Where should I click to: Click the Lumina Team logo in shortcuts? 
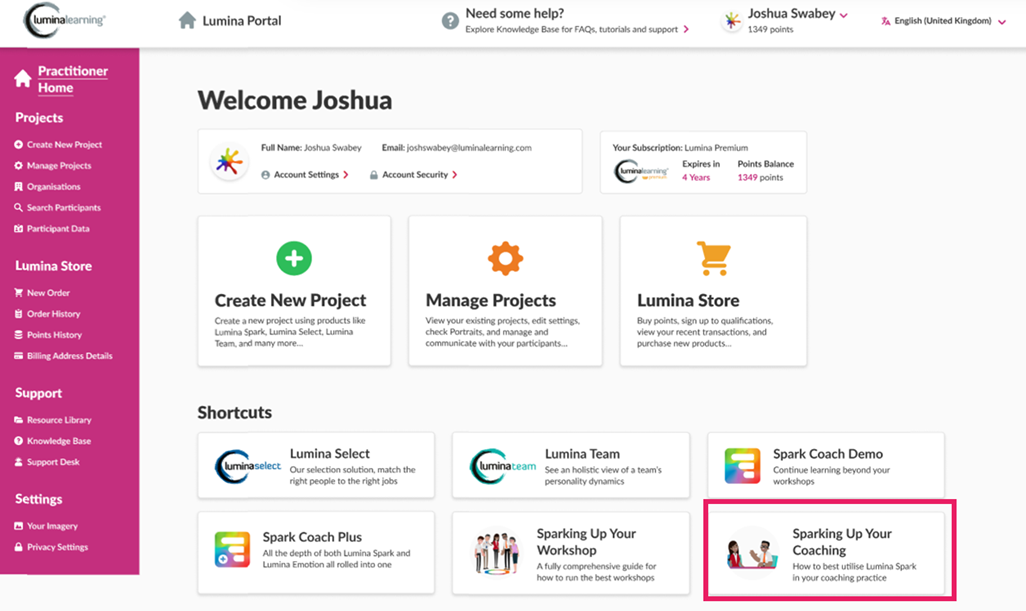click(x=503, y=466)
